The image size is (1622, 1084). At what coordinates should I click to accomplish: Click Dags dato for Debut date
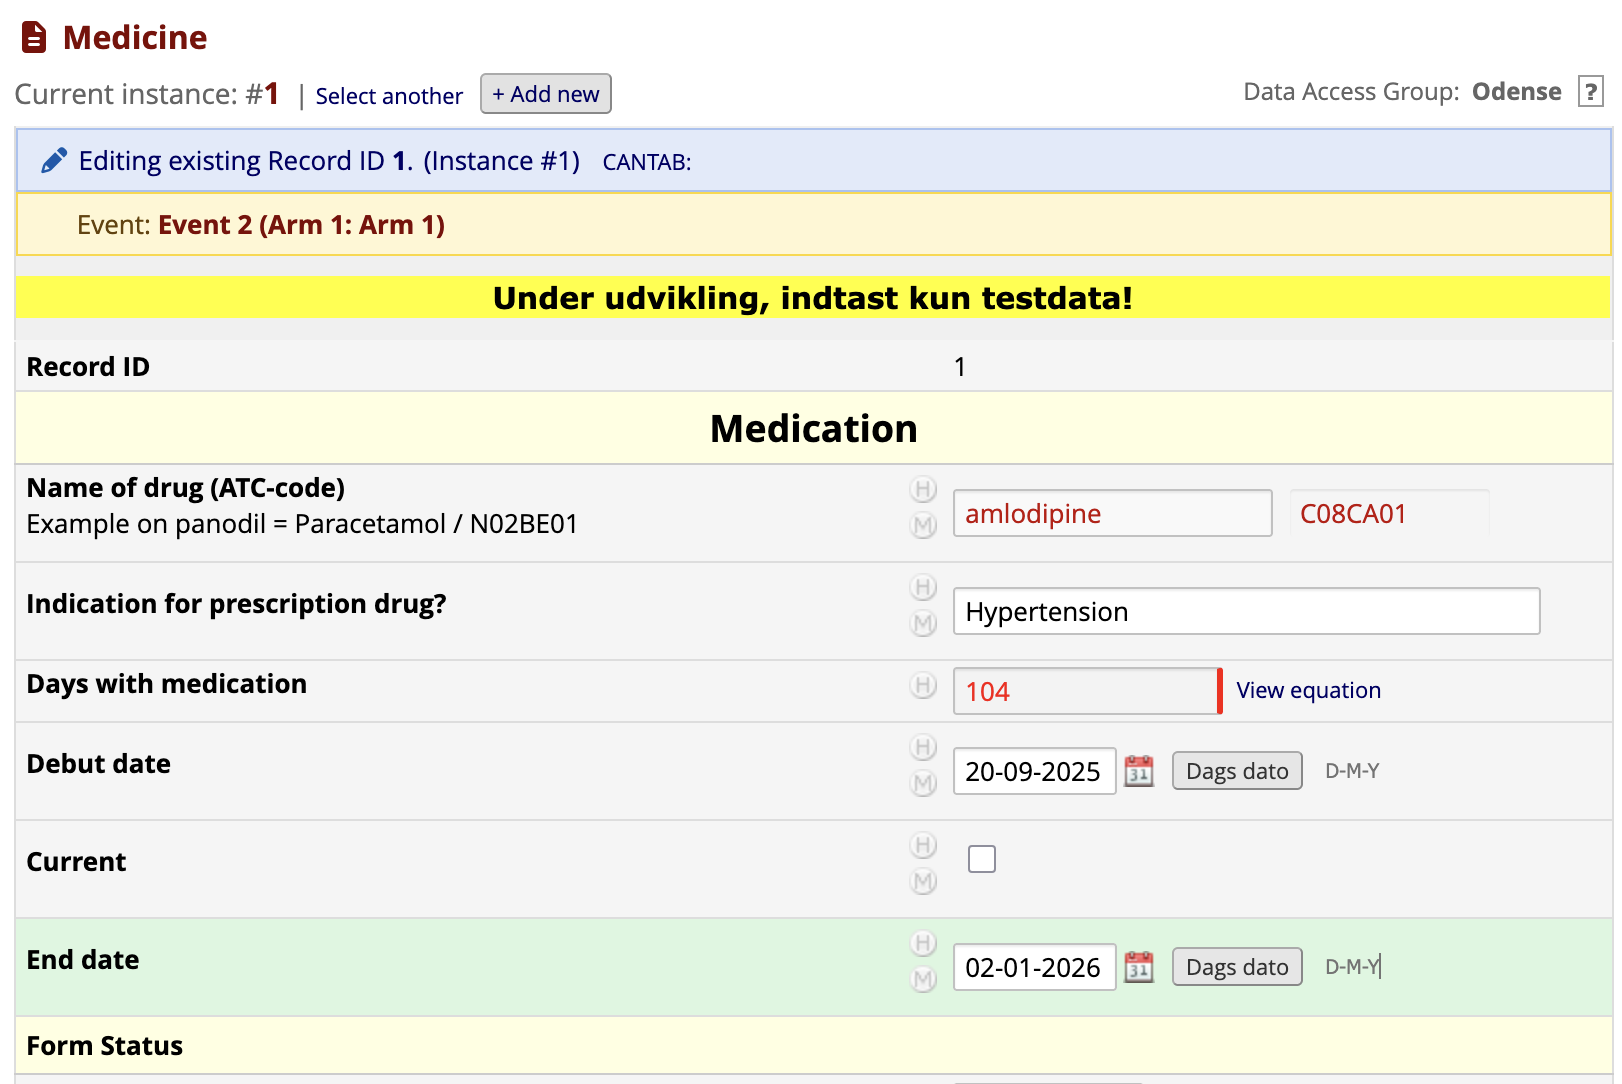[x=1236, y=770]
